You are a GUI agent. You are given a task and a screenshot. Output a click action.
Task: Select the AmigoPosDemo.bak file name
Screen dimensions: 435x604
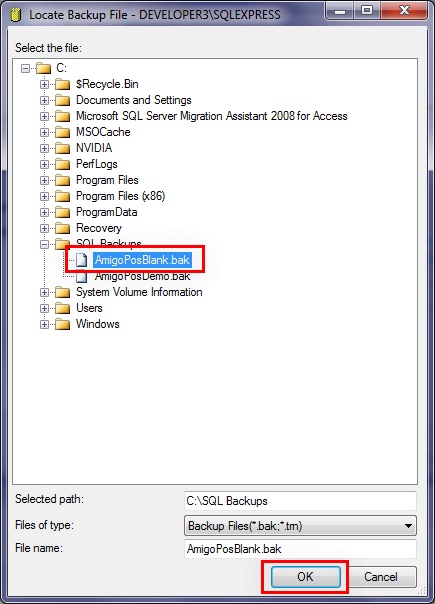(143, 276)
